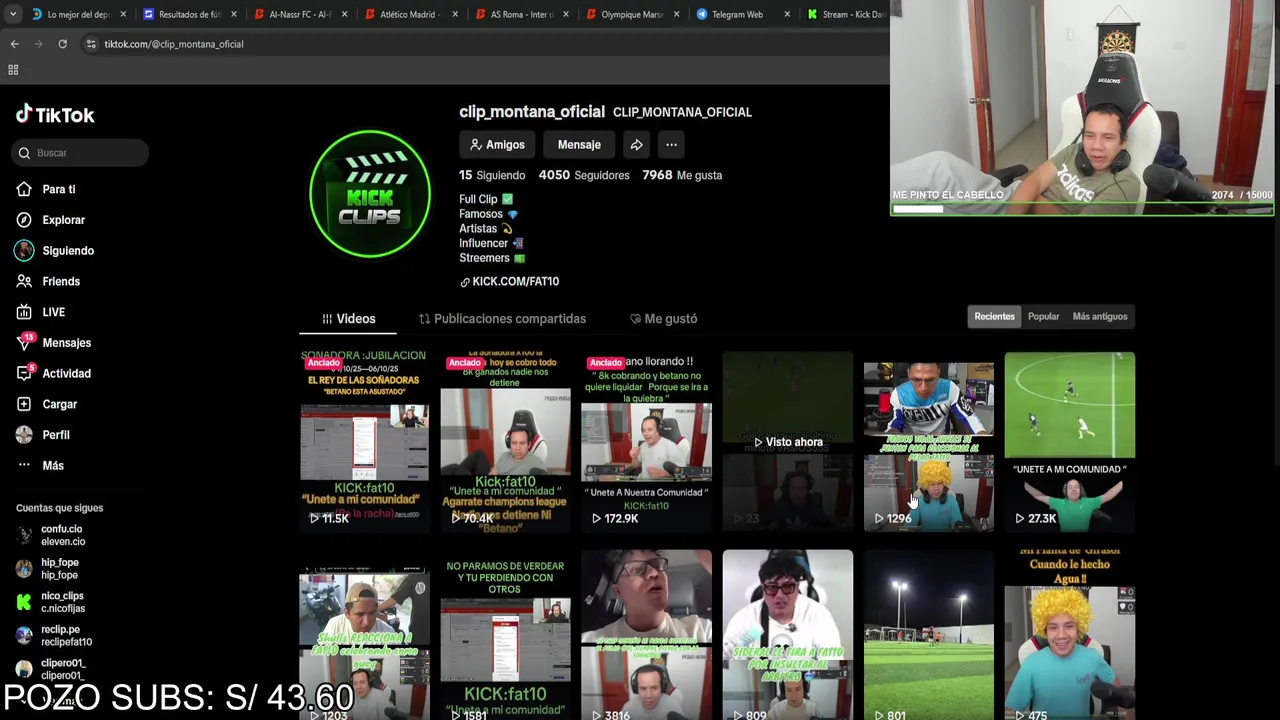Click the TikTok logo
Viewport: 1280px width, 720px height.
55,115
